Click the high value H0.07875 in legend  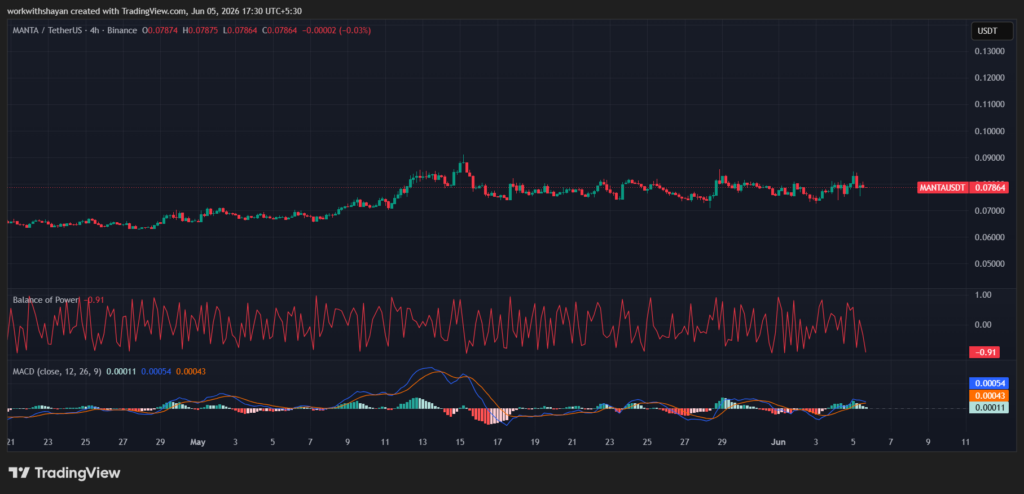click(x=199, y=30)
